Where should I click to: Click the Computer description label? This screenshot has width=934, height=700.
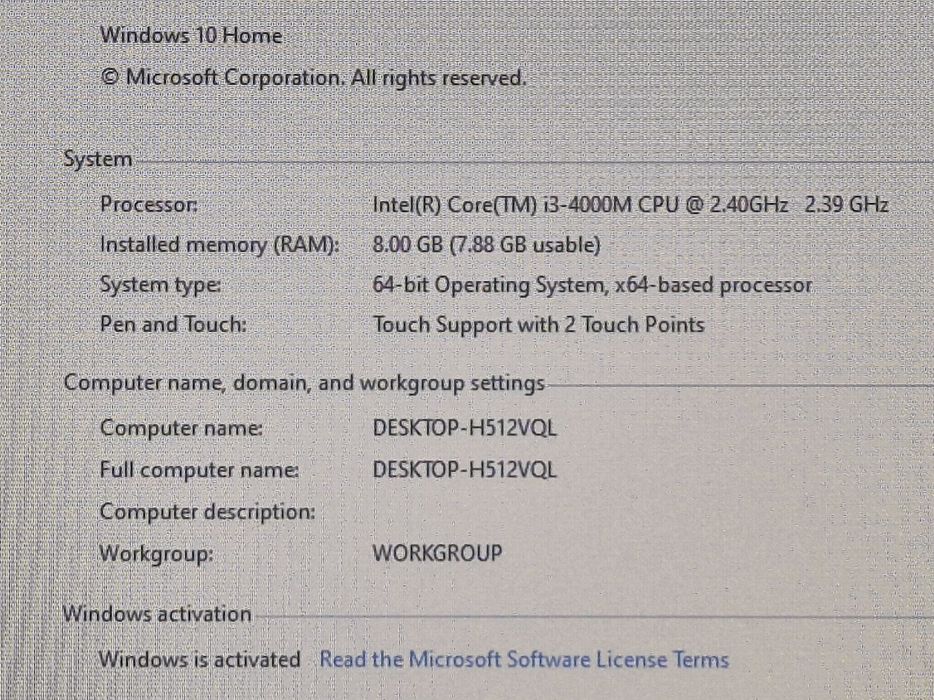207,512
